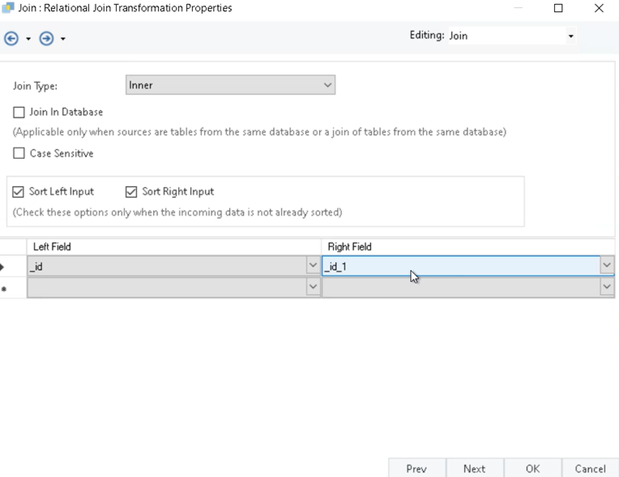This screenshot has height=477, width=619.
Task: Enable the Join In Database checkbox
Action: [19, 112]
